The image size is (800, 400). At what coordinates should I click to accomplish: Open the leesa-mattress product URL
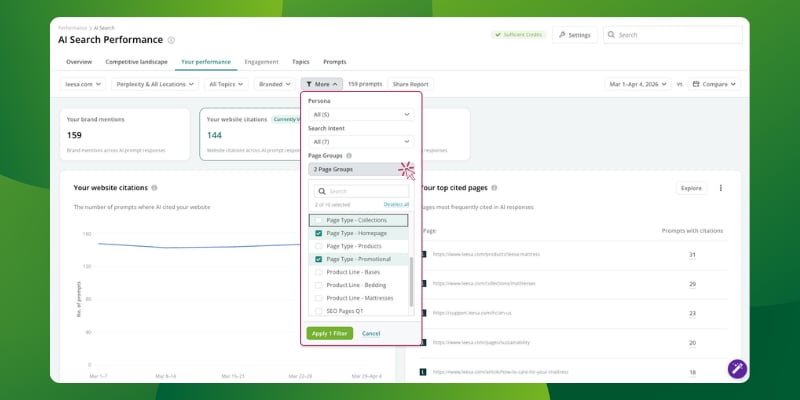point(486,254)
